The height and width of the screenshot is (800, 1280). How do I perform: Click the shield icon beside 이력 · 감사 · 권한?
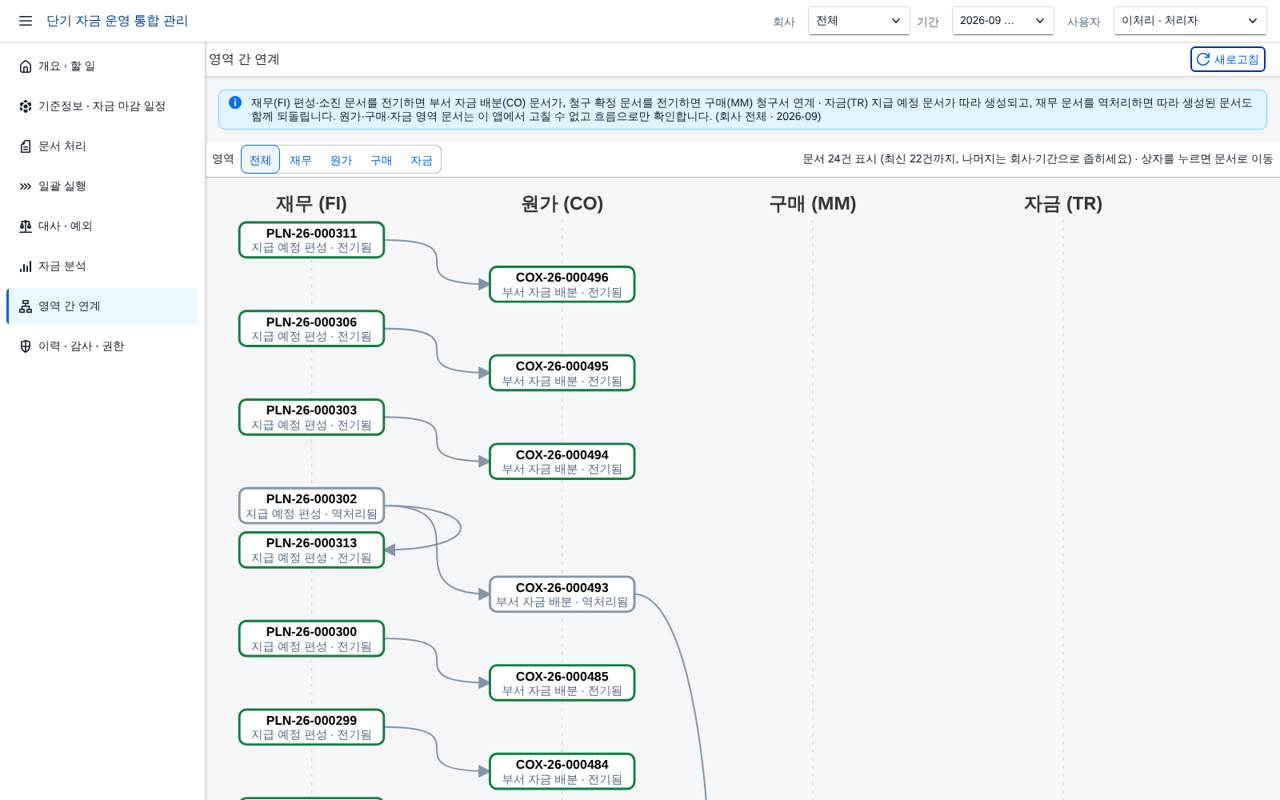pos(26,346)
